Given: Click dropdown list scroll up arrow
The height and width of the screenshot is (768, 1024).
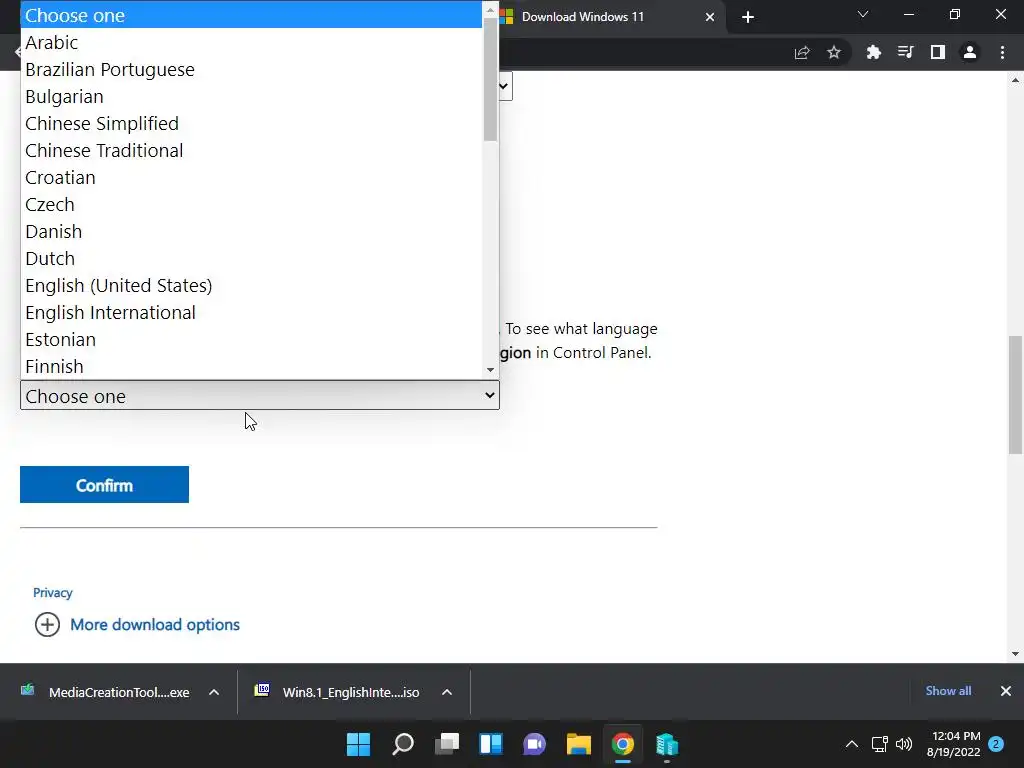Looking at the screenshot, I should 490,8.
